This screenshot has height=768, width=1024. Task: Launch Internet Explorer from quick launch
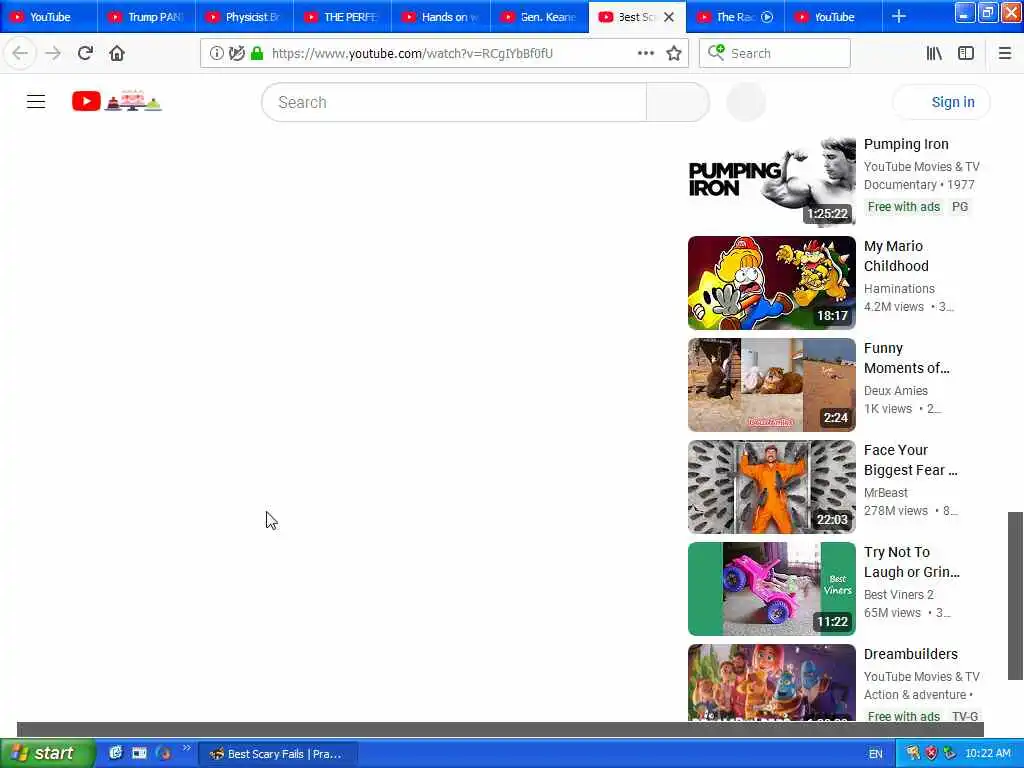pyautogui.click(x=116, y=753)
